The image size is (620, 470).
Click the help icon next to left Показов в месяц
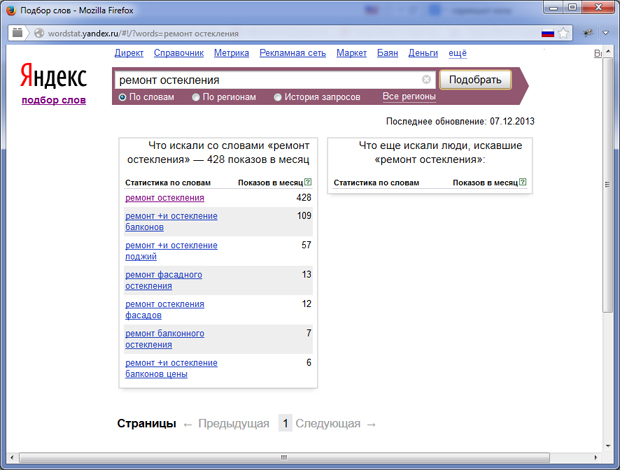click(x=308, y=182)
